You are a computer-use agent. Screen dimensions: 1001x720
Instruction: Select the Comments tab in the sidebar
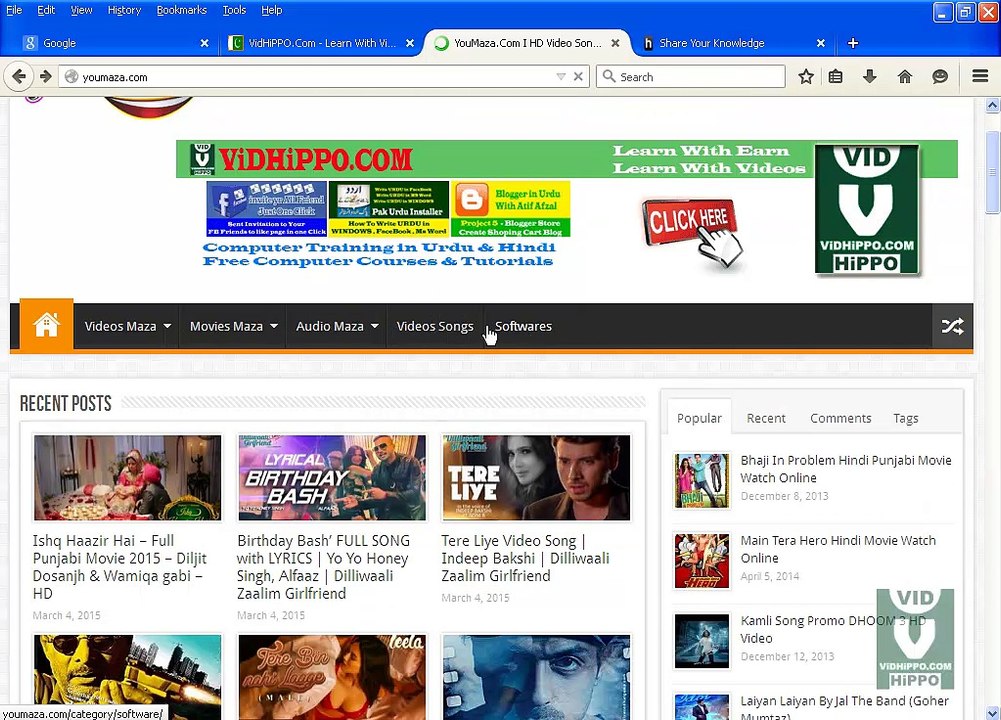(840, 418)
